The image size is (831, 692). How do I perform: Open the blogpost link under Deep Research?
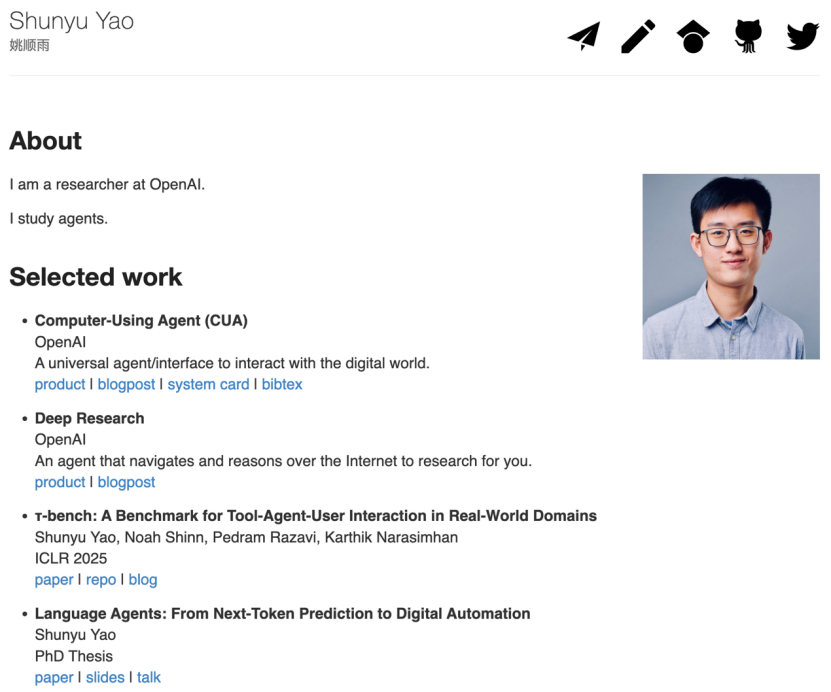[x=126, y=482]
